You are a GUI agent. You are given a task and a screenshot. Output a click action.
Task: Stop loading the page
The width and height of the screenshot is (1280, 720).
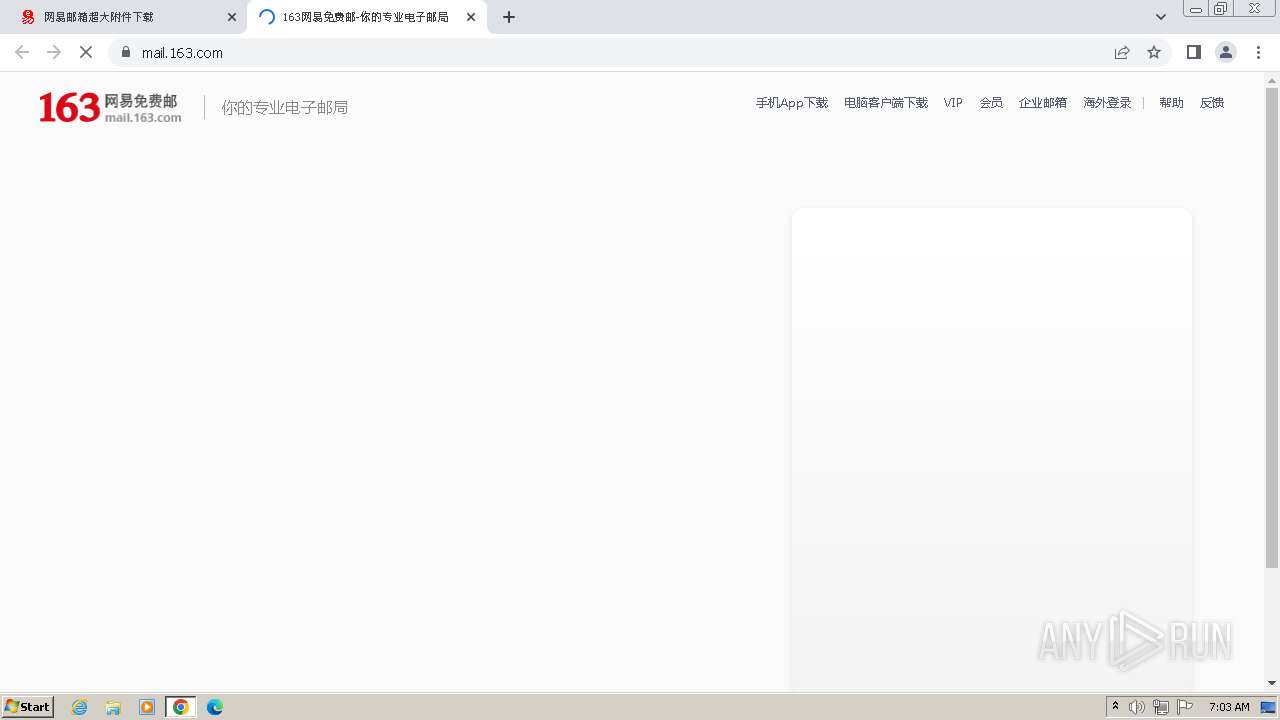(86, 52)
